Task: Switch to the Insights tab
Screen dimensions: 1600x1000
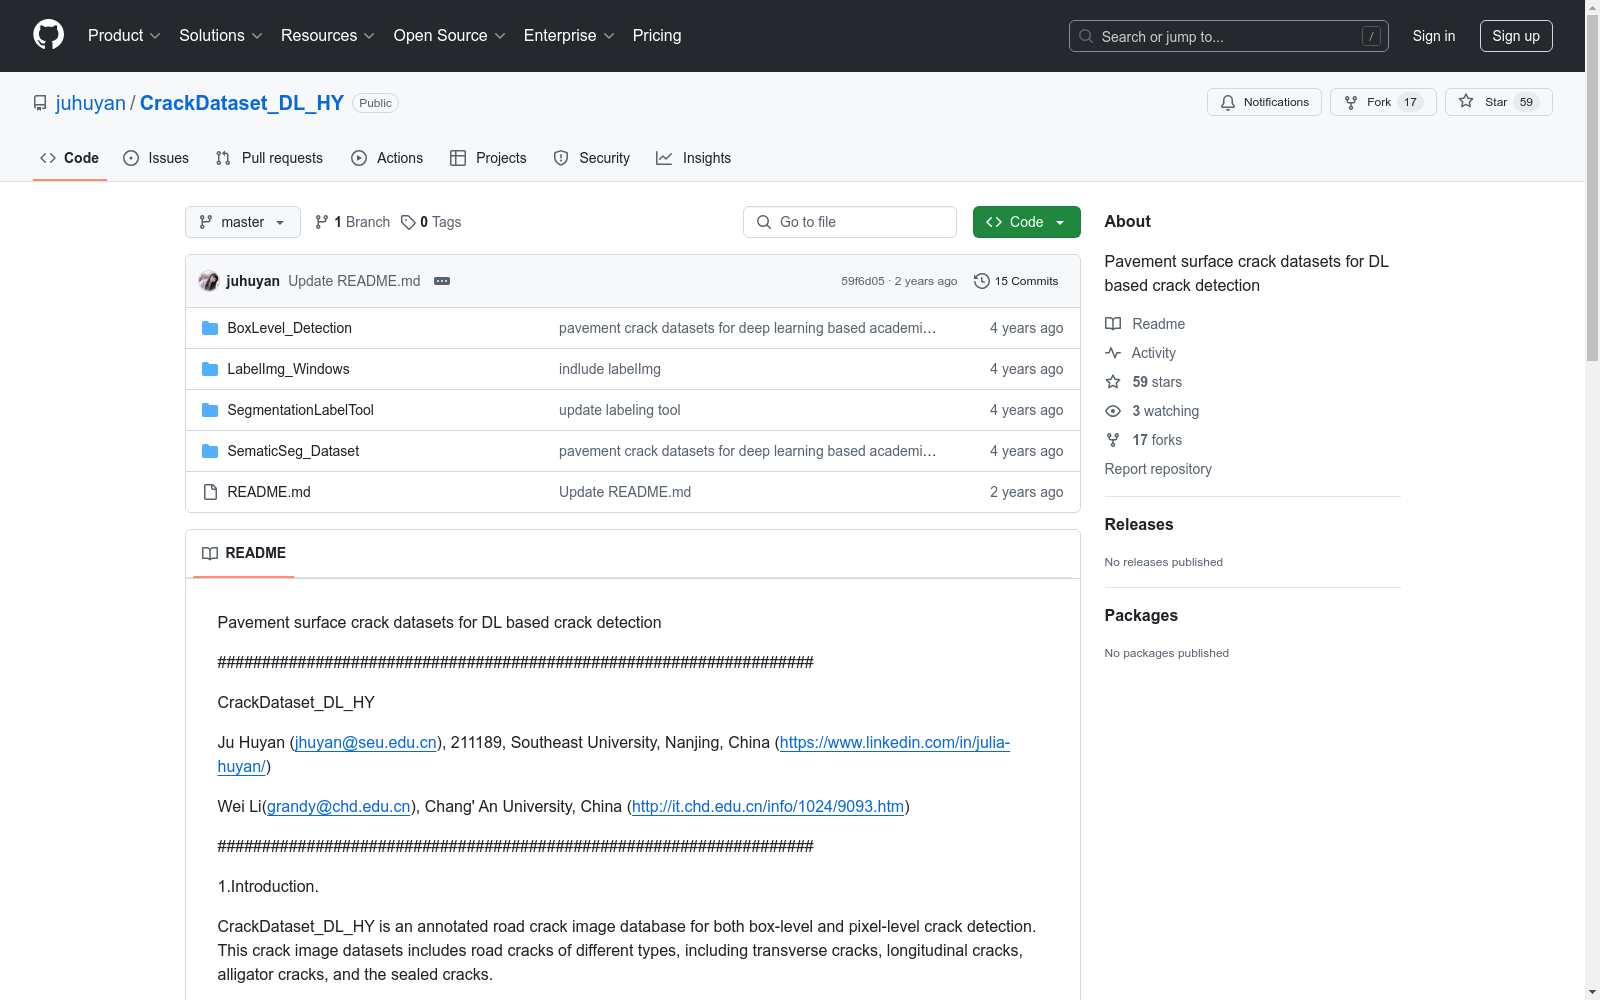Action: (693, 158)
